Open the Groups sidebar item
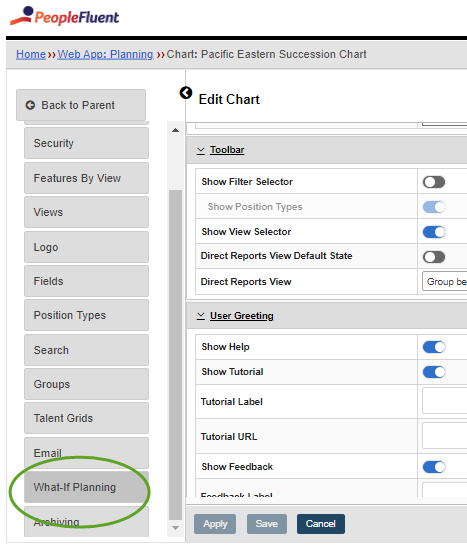The height and width of the screenshot is (549, 467). [x=86, y=384]
